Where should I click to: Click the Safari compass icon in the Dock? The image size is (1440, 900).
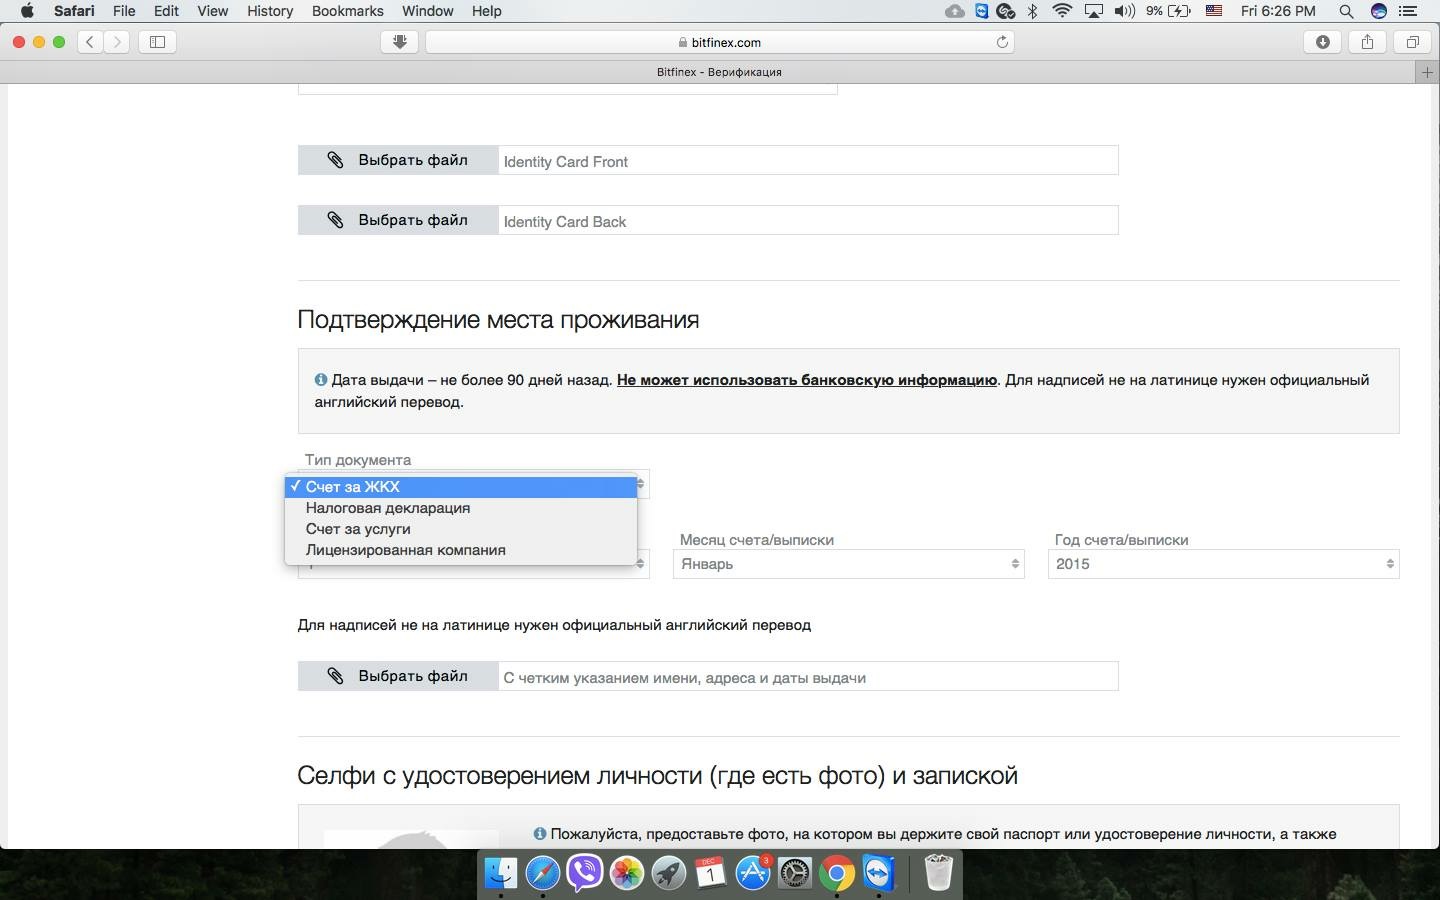coord(543,873)
